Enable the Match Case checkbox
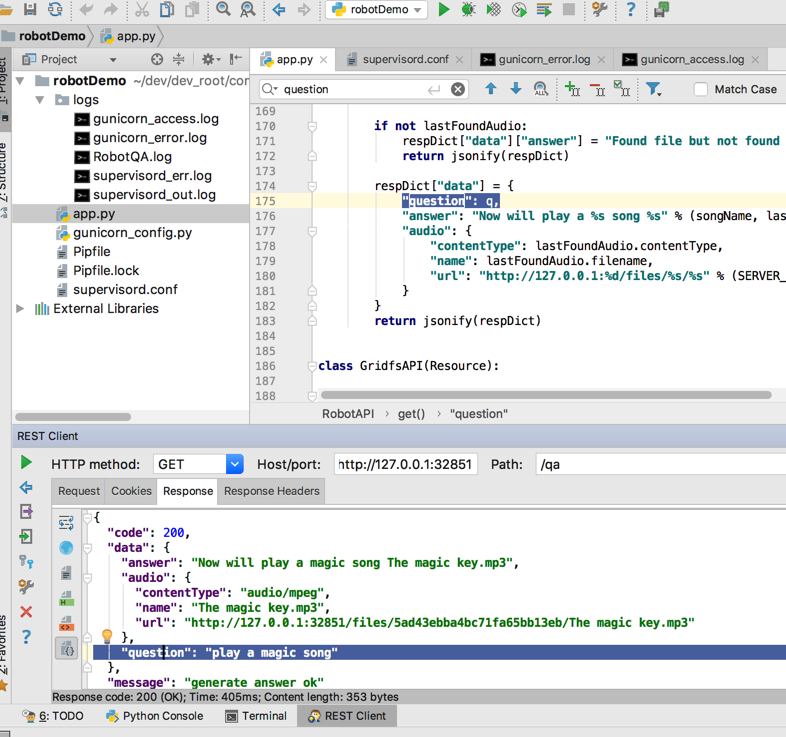 point(701,89)
